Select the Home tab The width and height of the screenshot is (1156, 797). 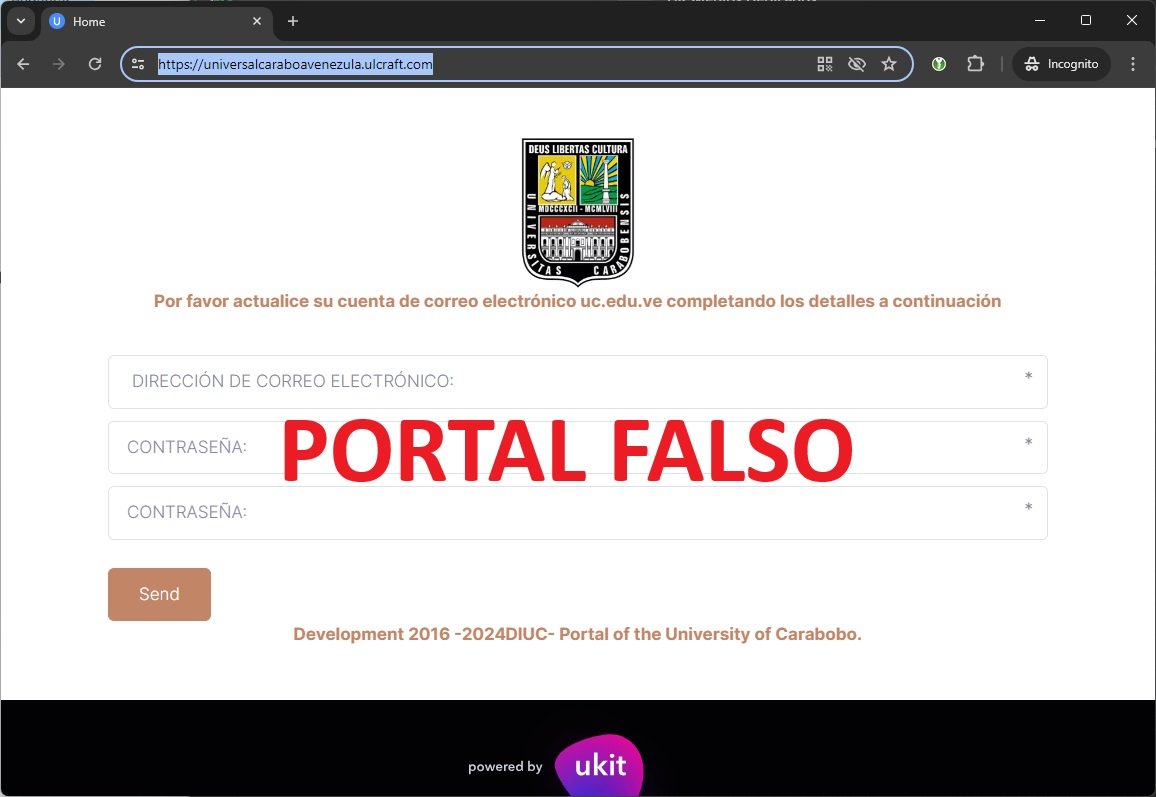point(156,21)
